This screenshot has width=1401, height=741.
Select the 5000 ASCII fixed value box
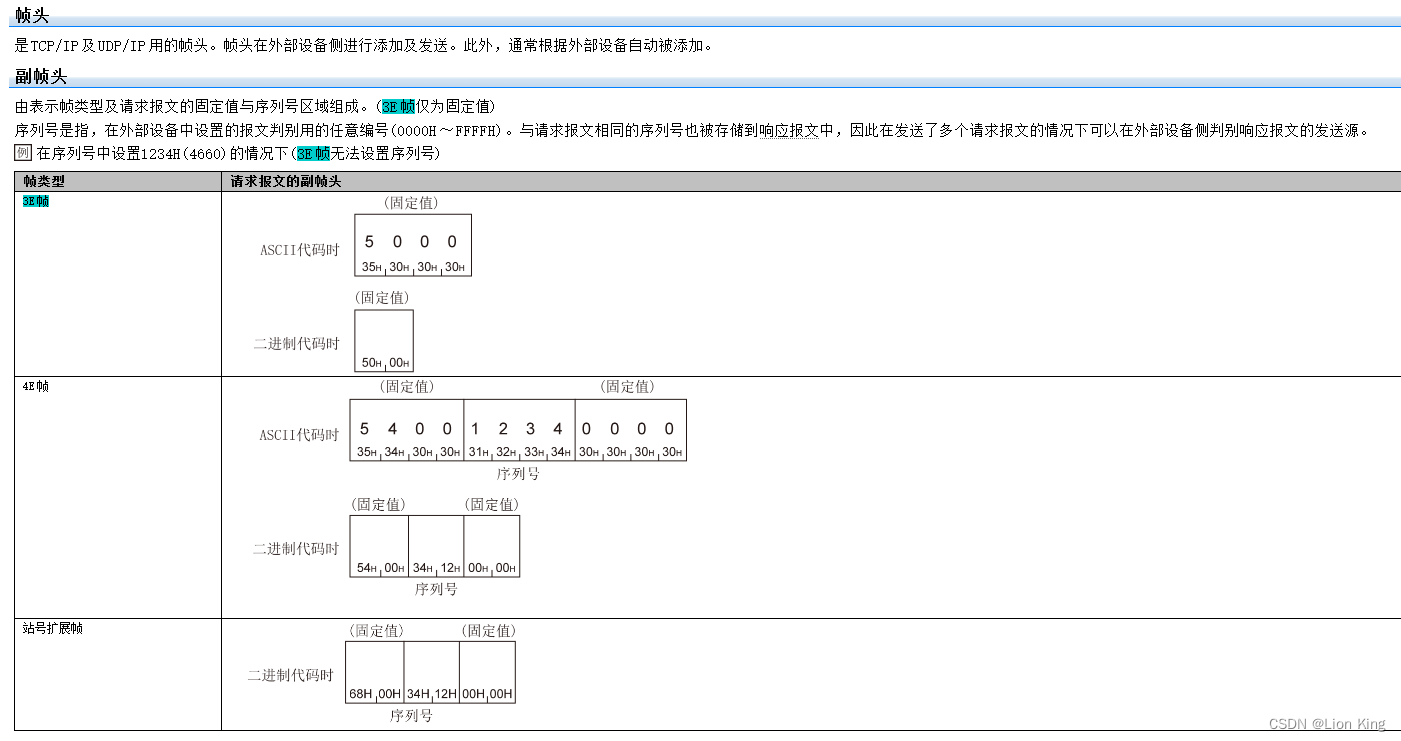tap(412, 244)
